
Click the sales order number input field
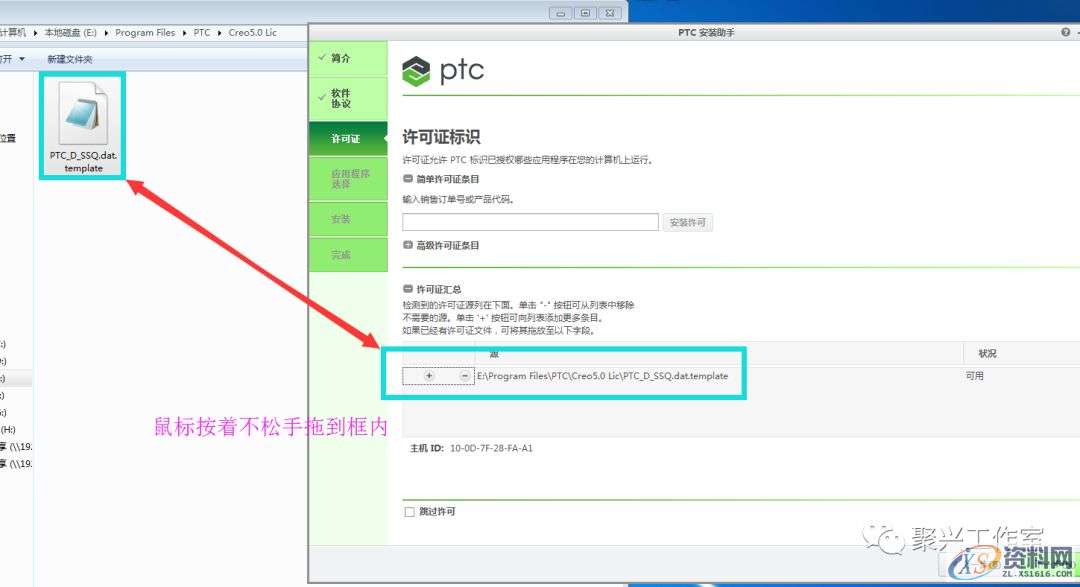click(530, 221)
